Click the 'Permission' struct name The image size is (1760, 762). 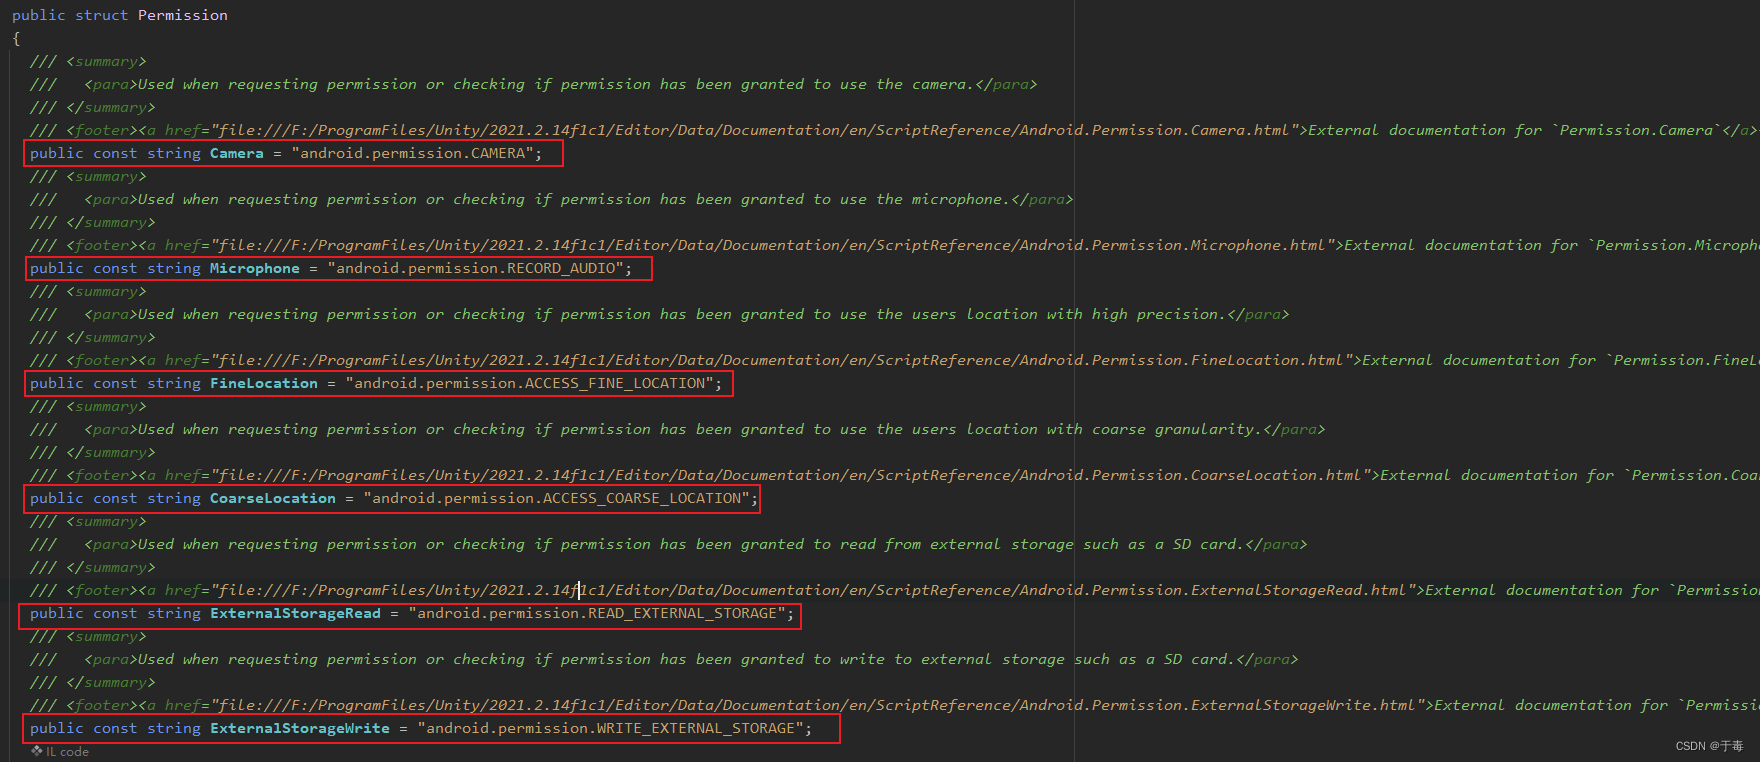click(x=183, y=15)
